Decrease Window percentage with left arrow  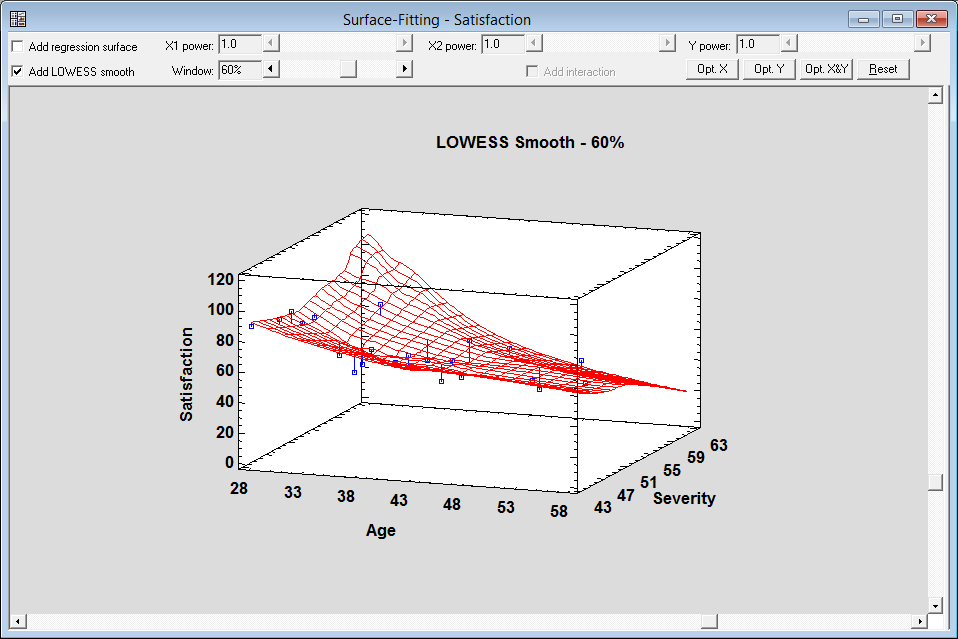pyautogui.click(x=271, y=69)
